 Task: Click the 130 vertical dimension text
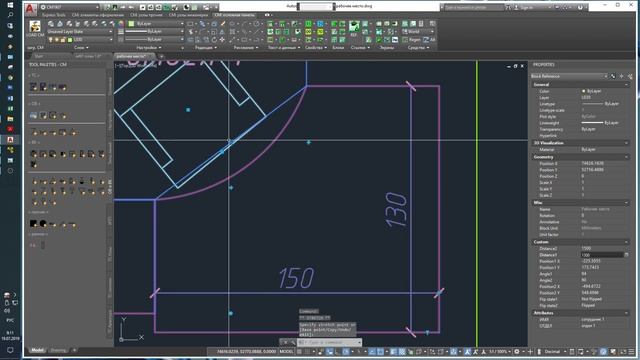pyautogui.click(x=396, y=210)
